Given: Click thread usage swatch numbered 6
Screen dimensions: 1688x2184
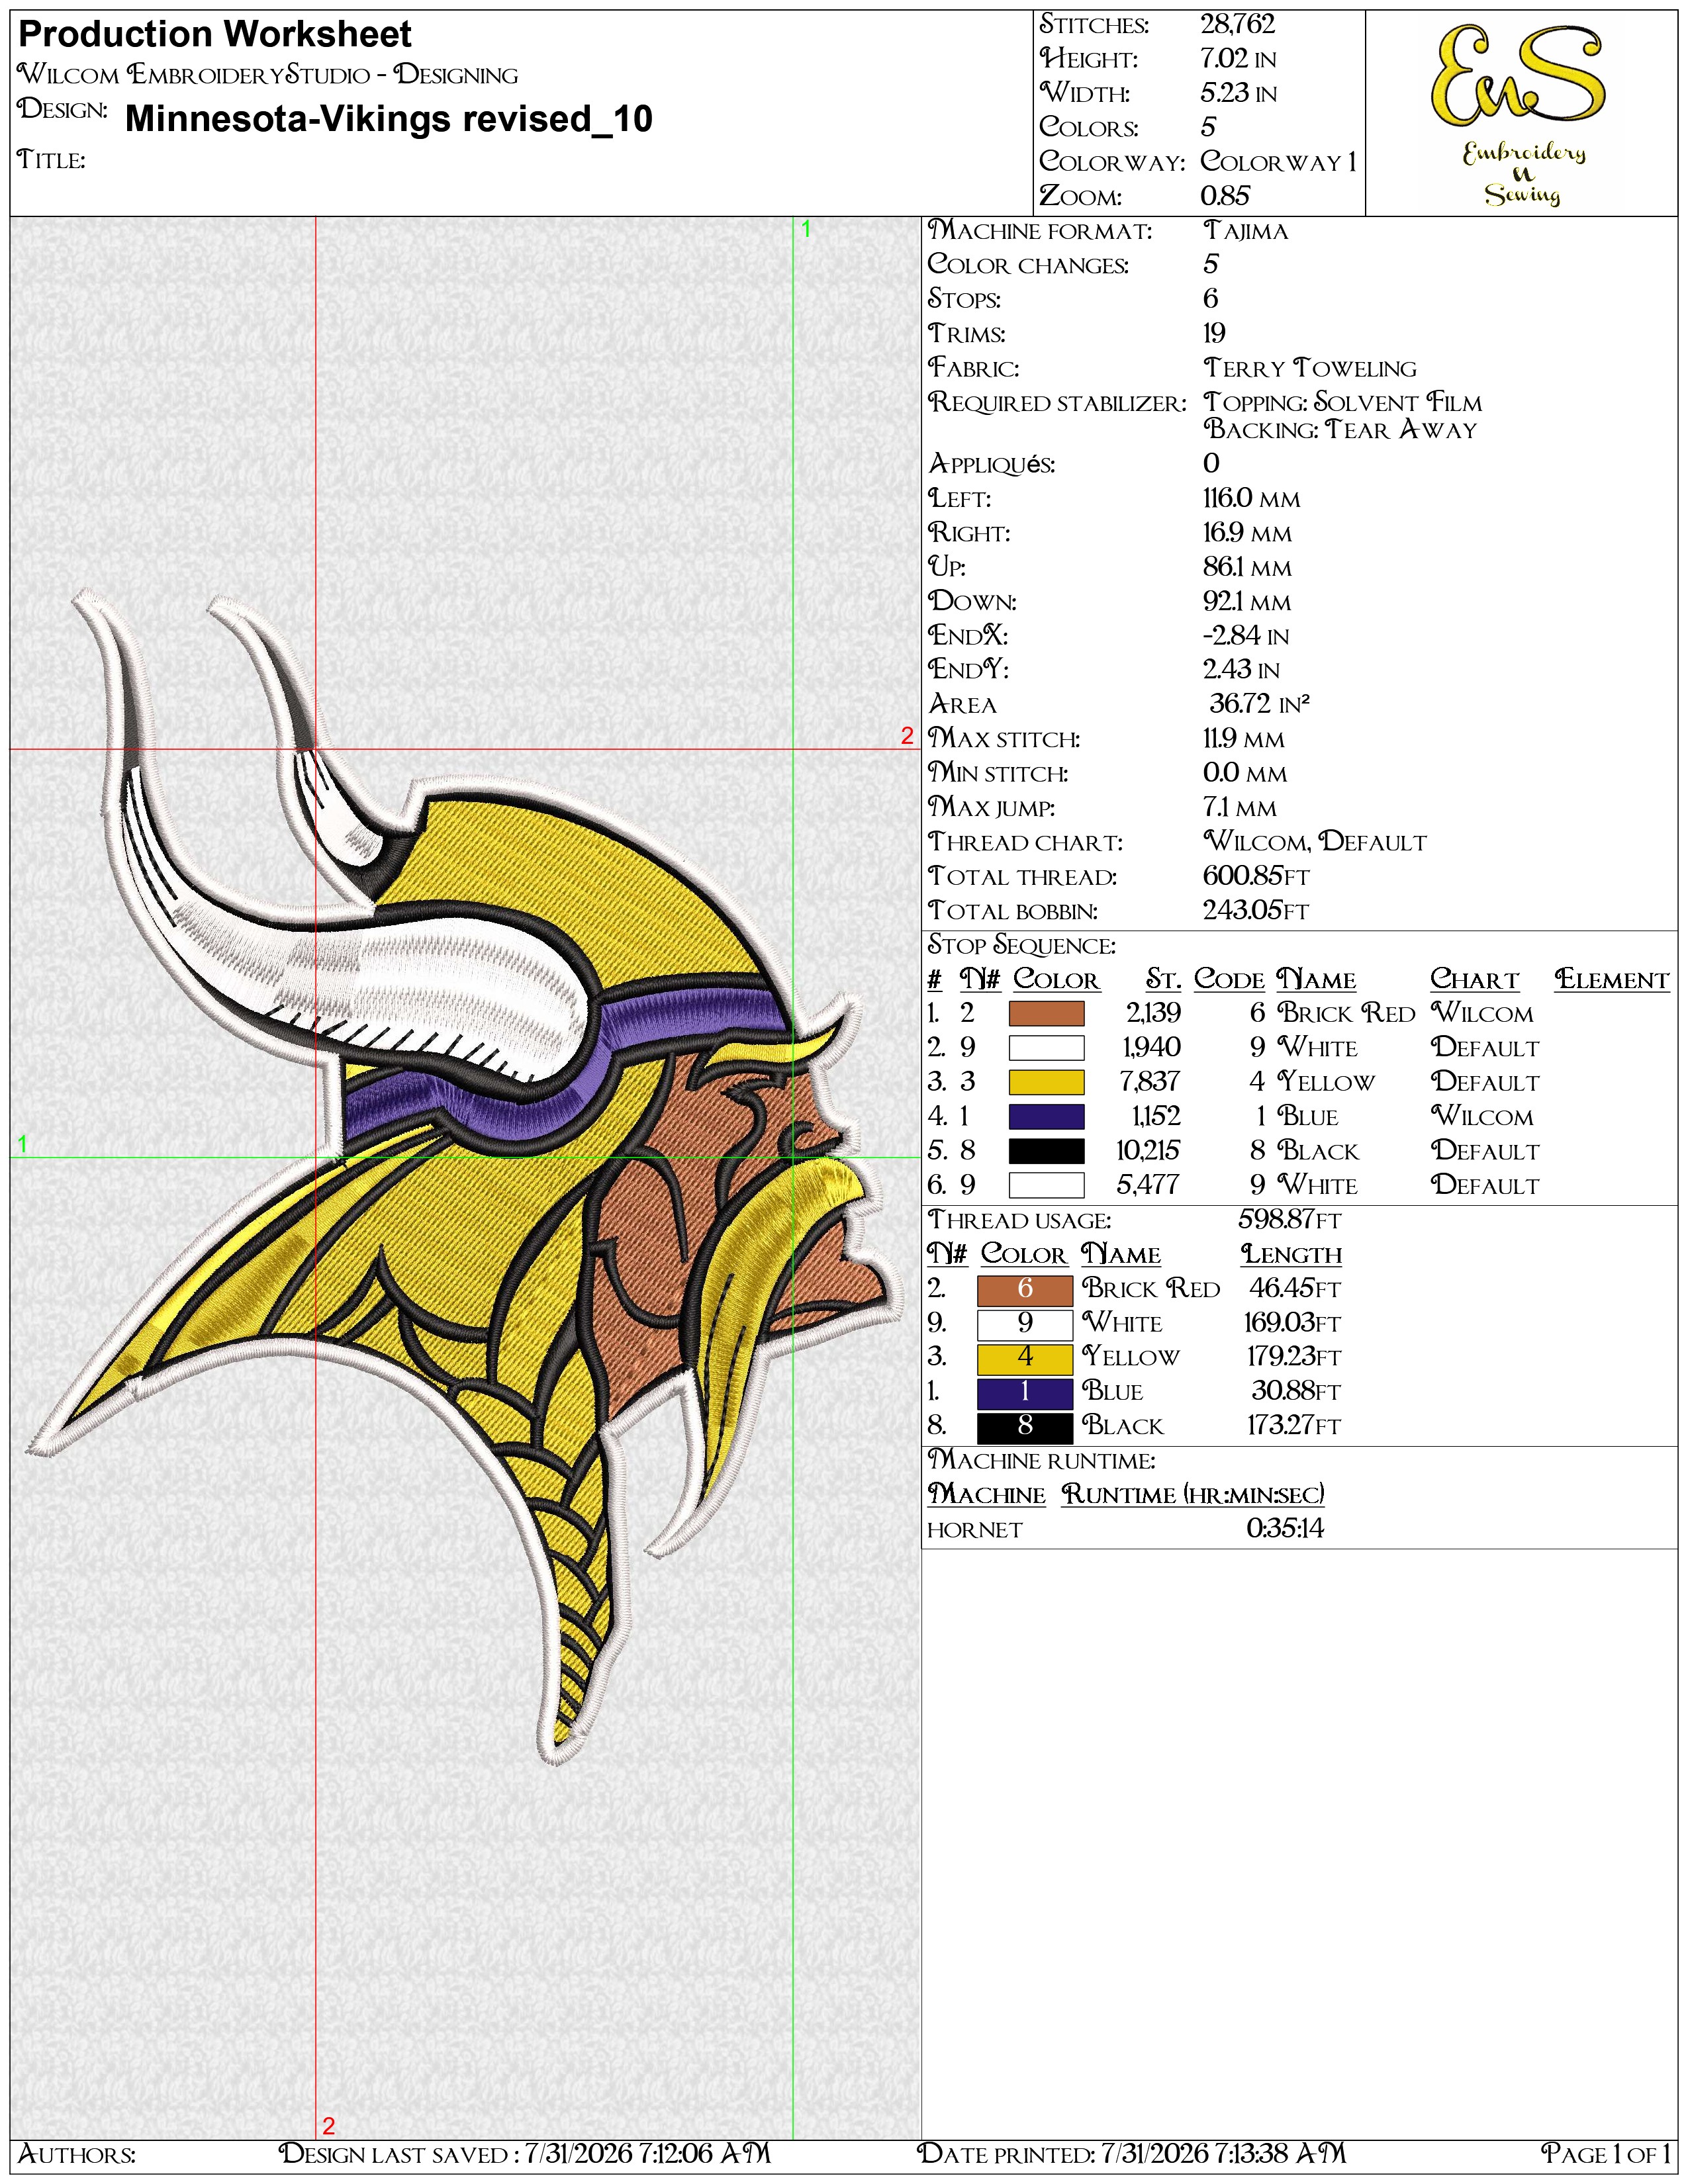Looking at the screenshot, I should 1025,1289.
